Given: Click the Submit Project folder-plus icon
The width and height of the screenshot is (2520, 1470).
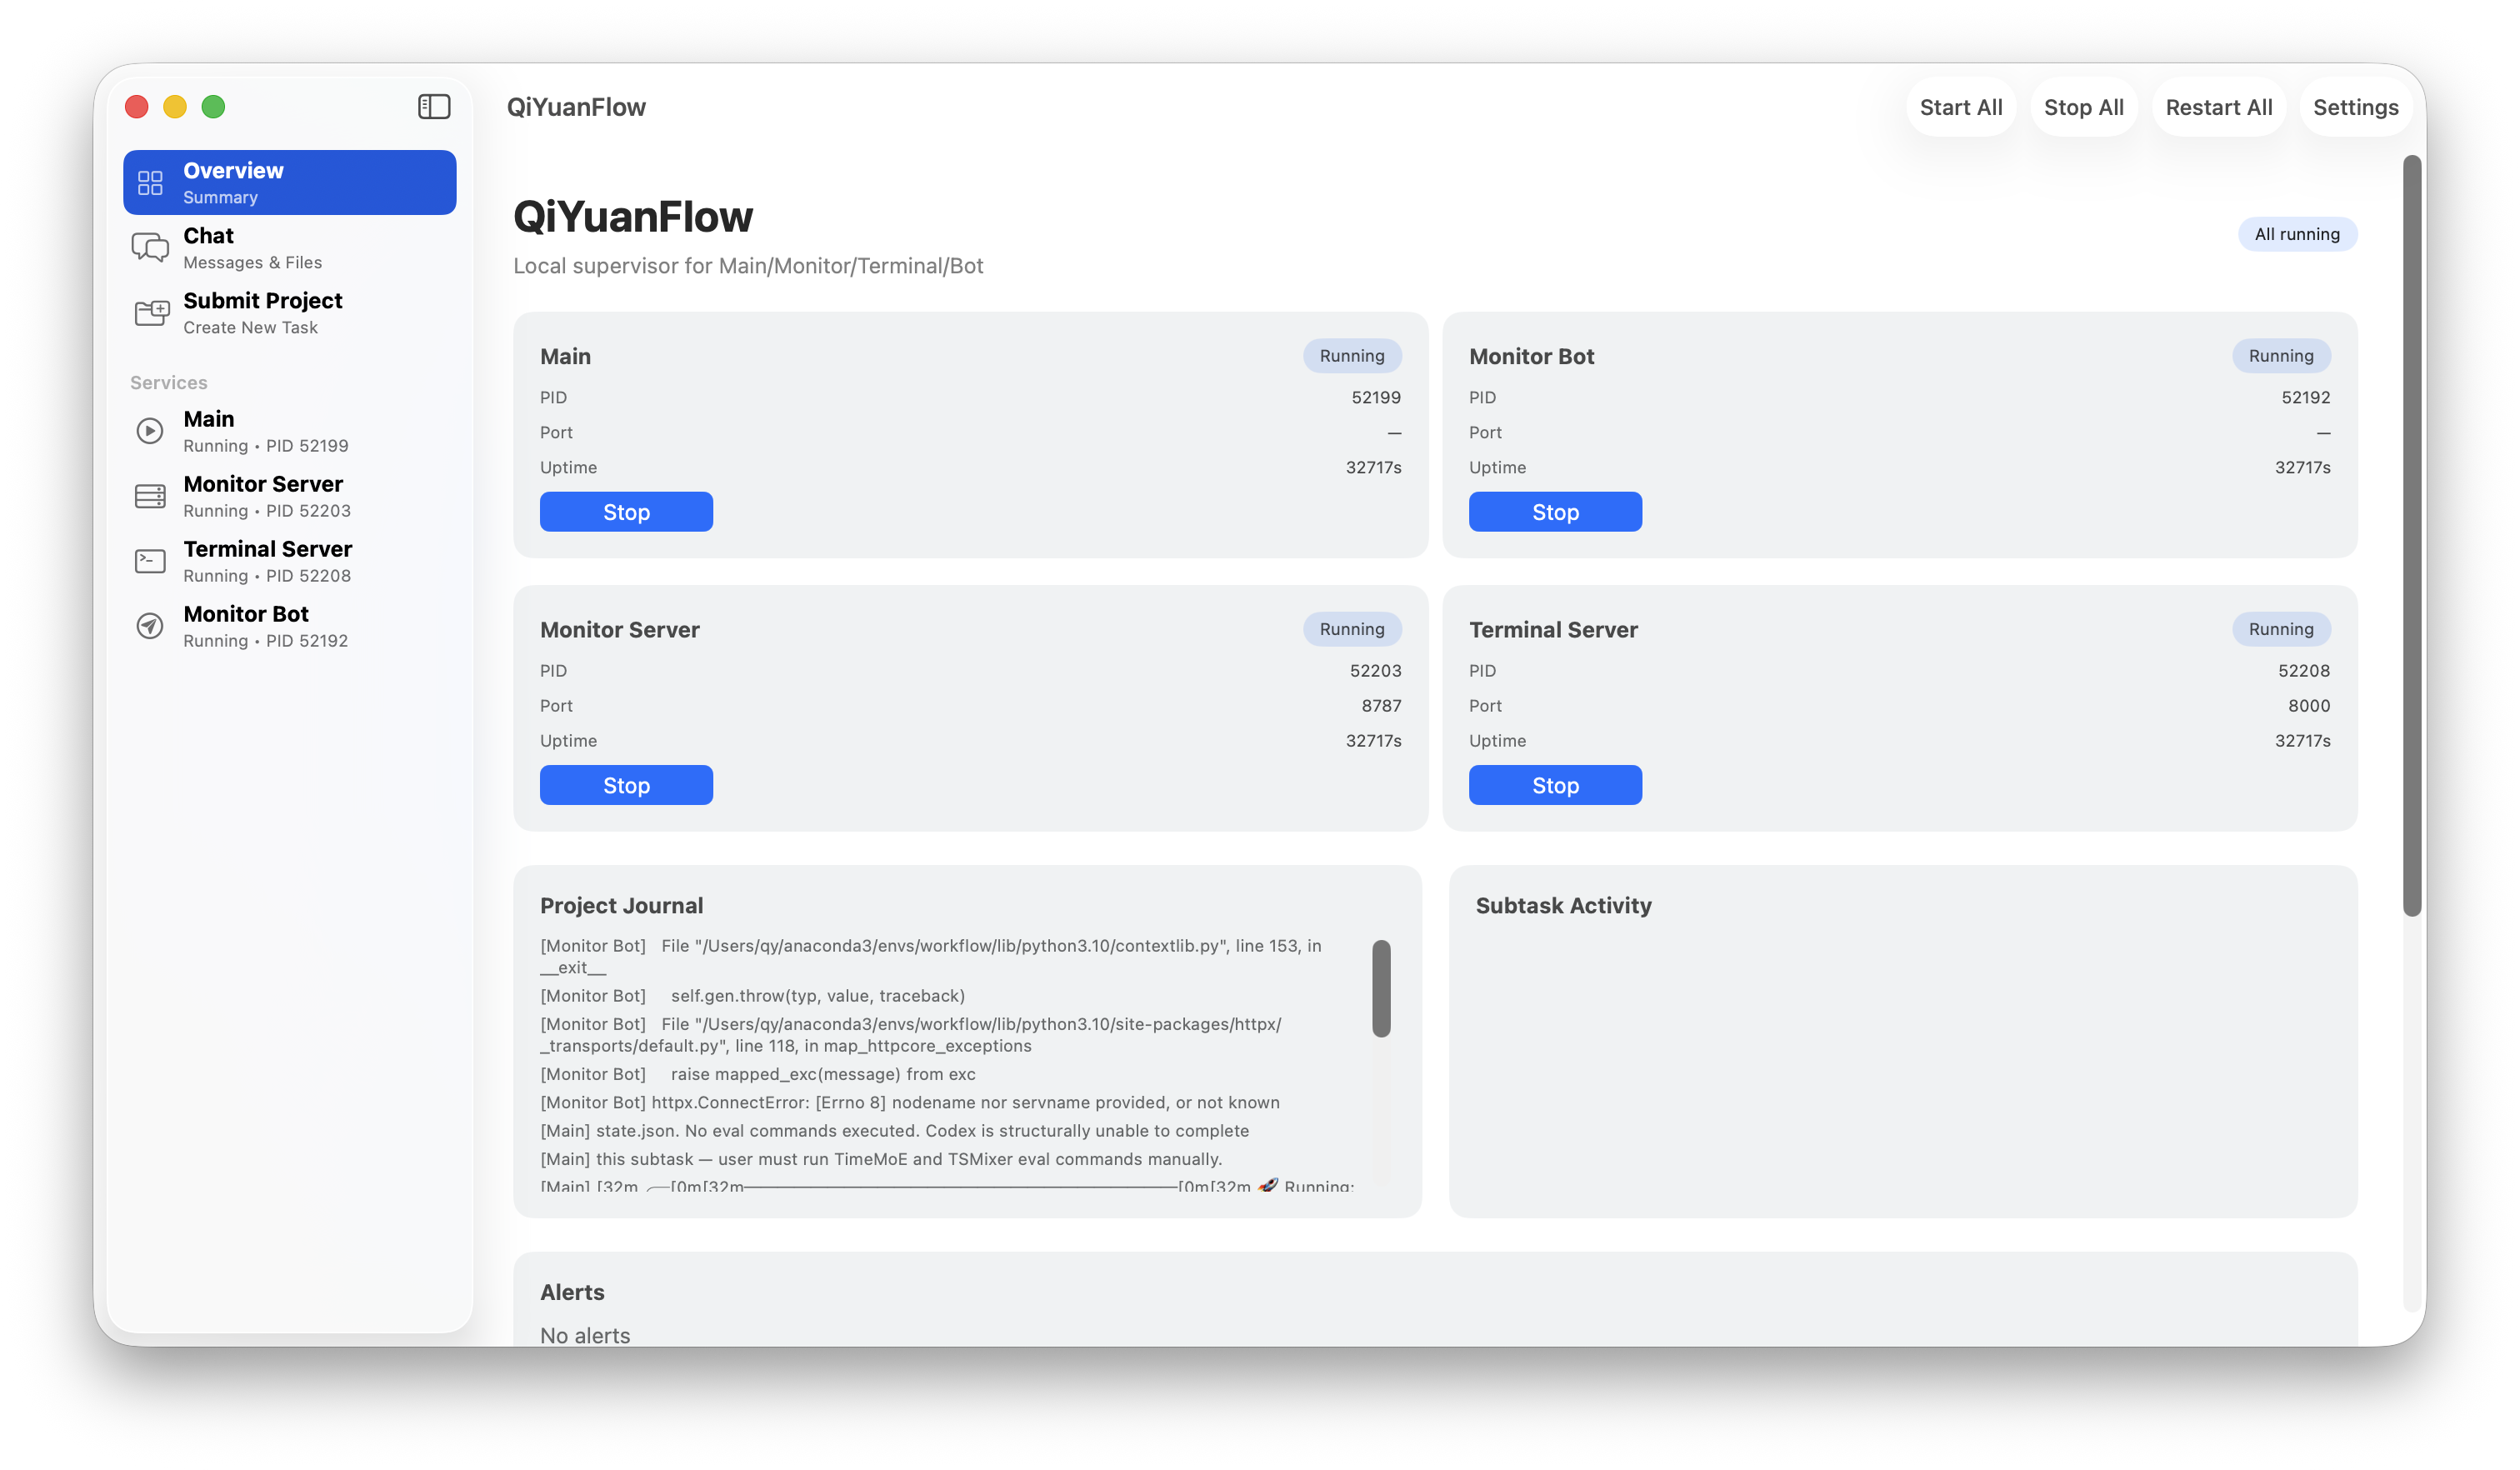Looking at the screenshot, I should pyautogui.click(x=151, y=313).
